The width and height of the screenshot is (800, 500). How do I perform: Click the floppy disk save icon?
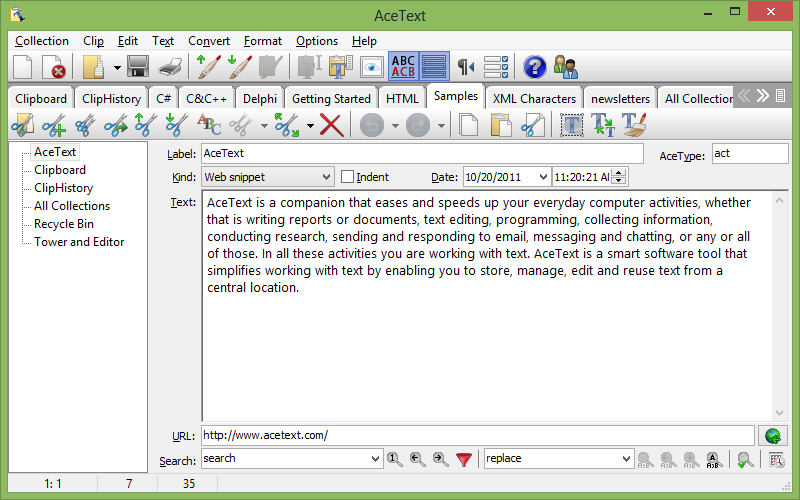tap(138, 67)
